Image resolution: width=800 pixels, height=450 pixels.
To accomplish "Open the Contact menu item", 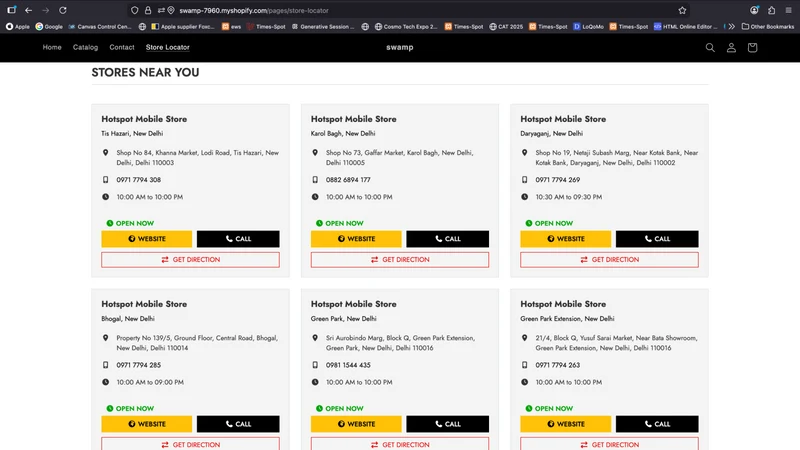I will click(x=122, y=47).
